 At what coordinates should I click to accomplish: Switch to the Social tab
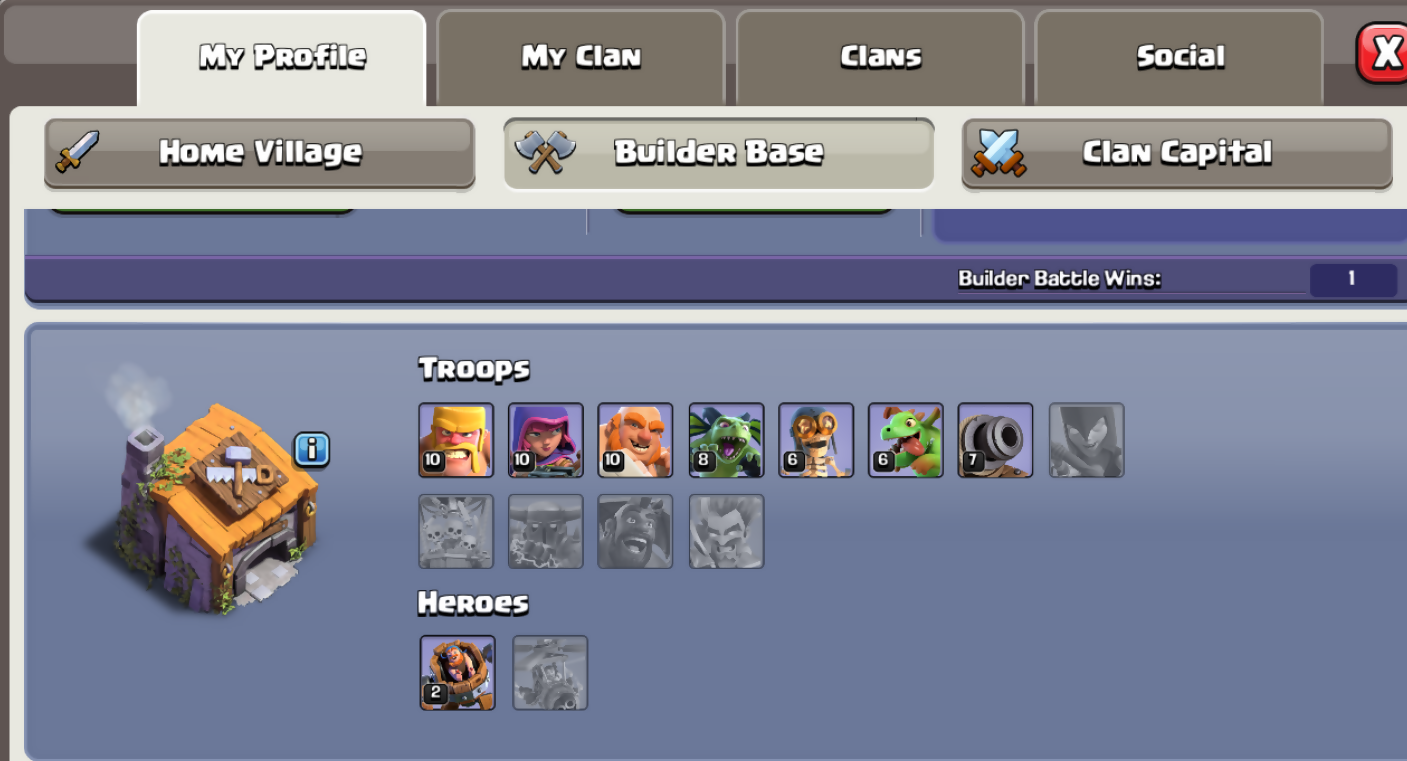pos(1180,57)
